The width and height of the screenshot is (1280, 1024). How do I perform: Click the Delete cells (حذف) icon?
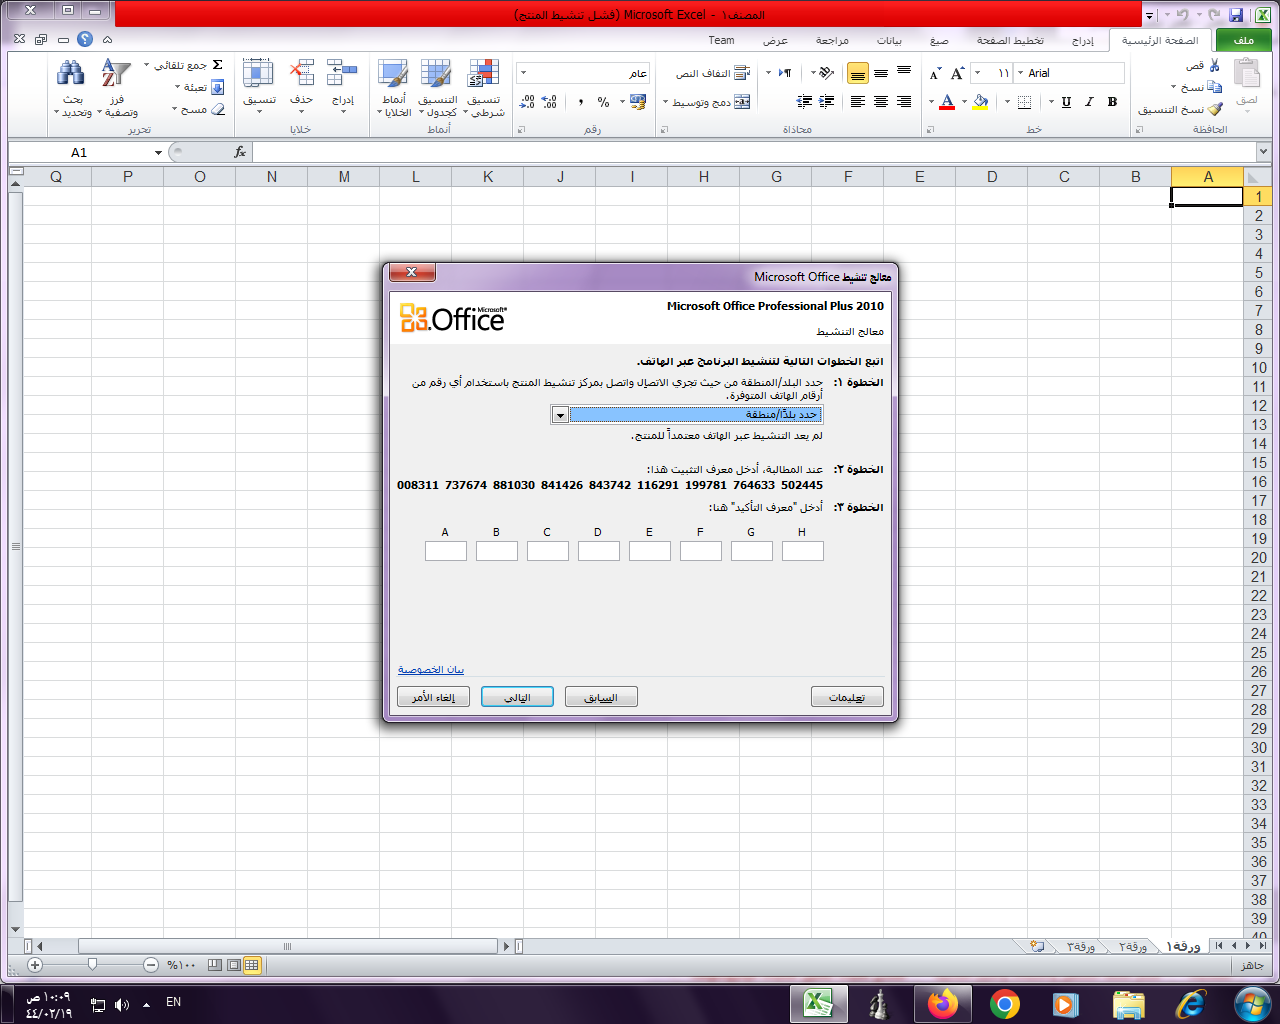(x=301, y=73)
